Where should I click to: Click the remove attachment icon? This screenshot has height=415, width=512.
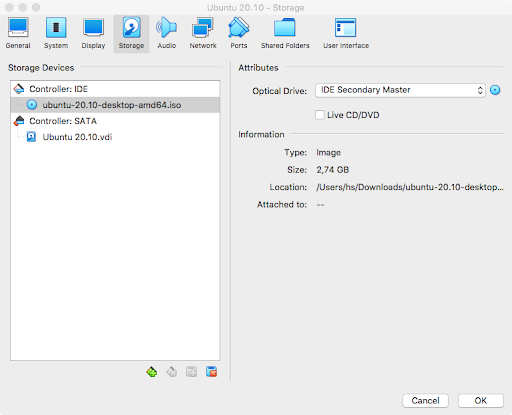click(211, 372)
